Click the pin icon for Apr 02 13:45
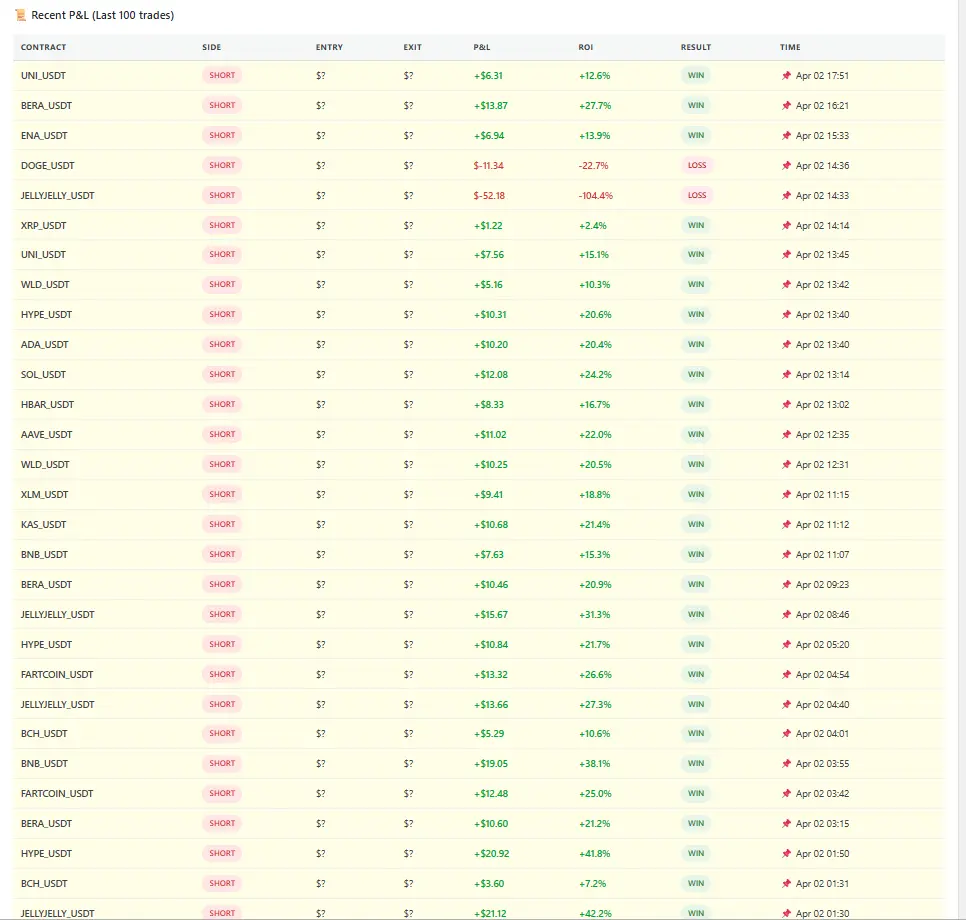The height and width of the screenshot is (920, 966). click(x=786, y=254)
